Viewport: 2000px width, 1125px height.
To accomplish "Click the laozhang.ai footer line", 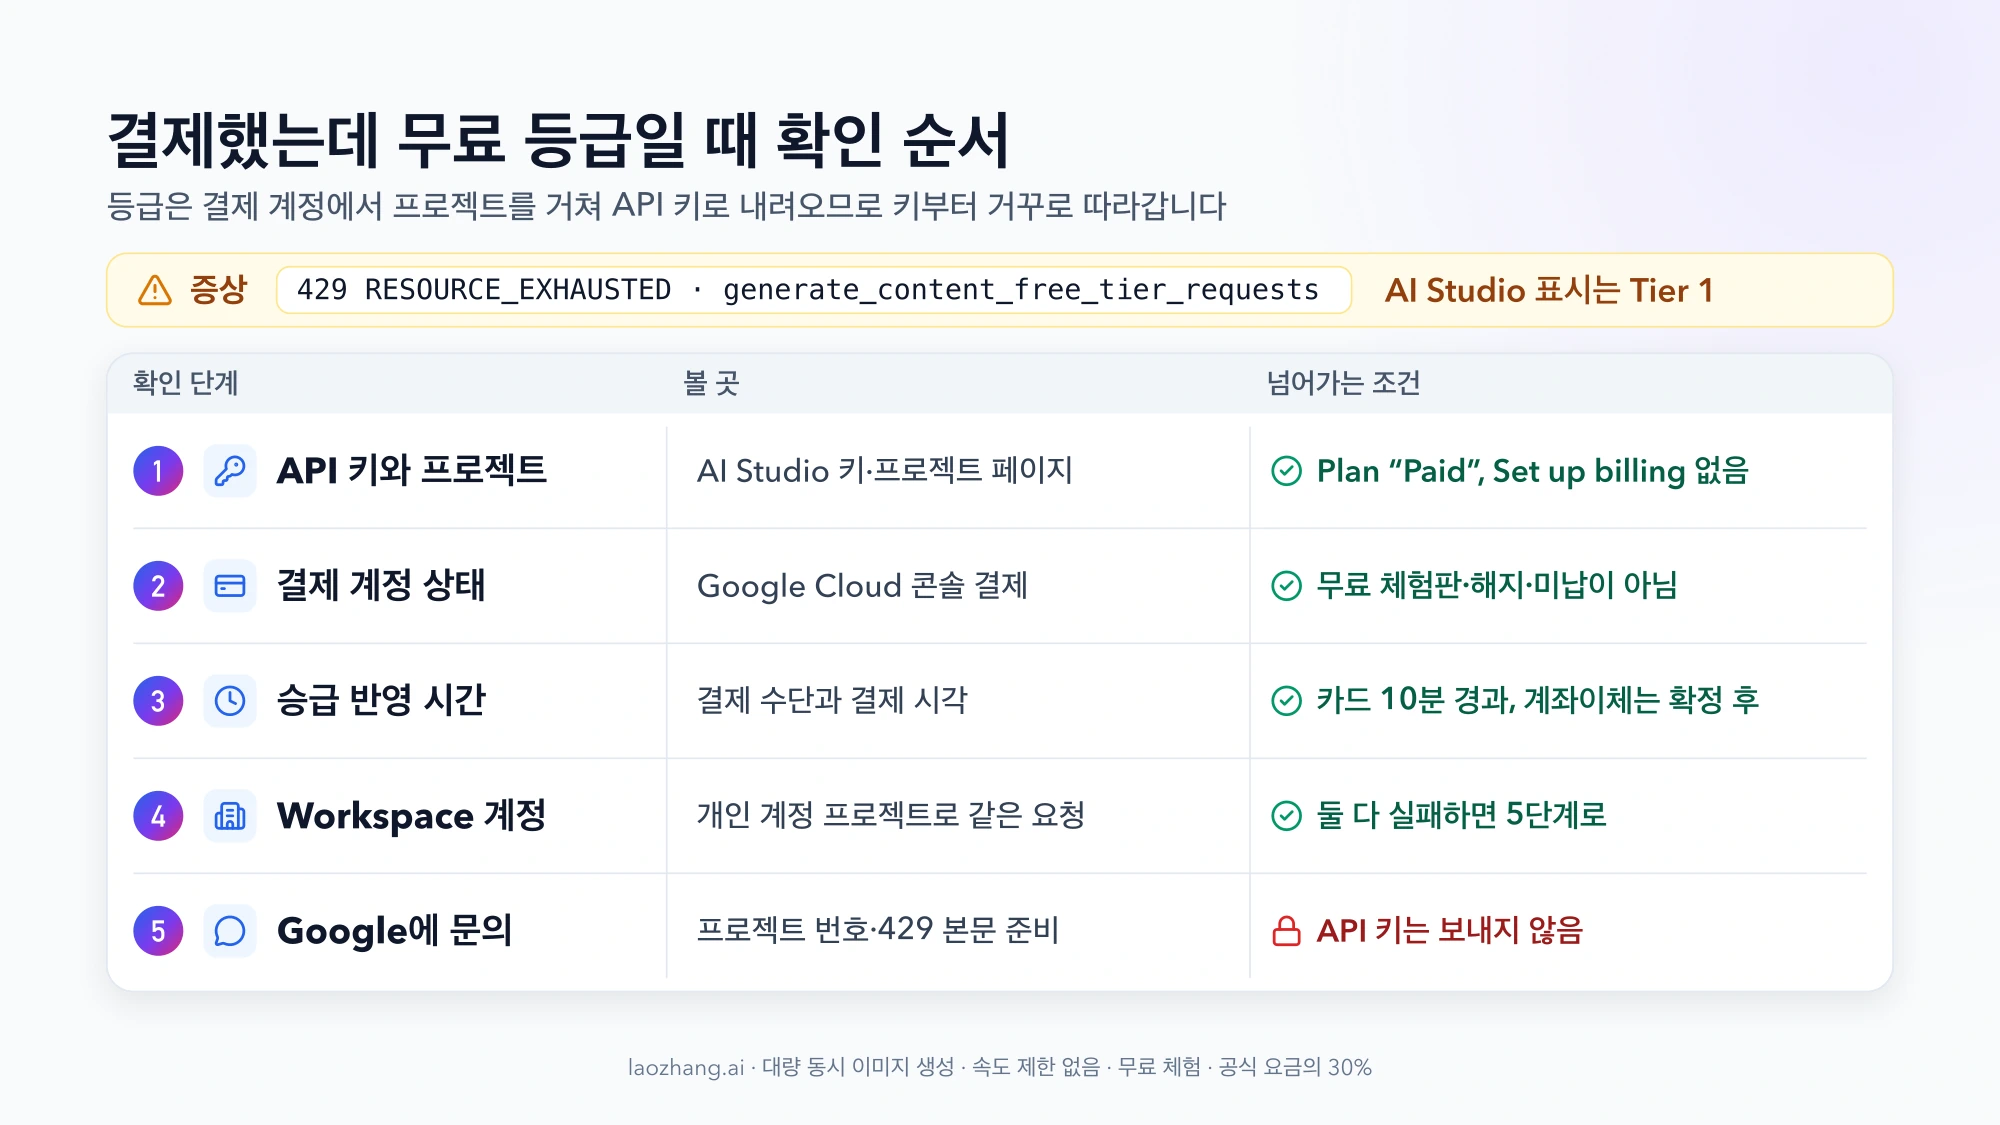I will (1000, 1067).
